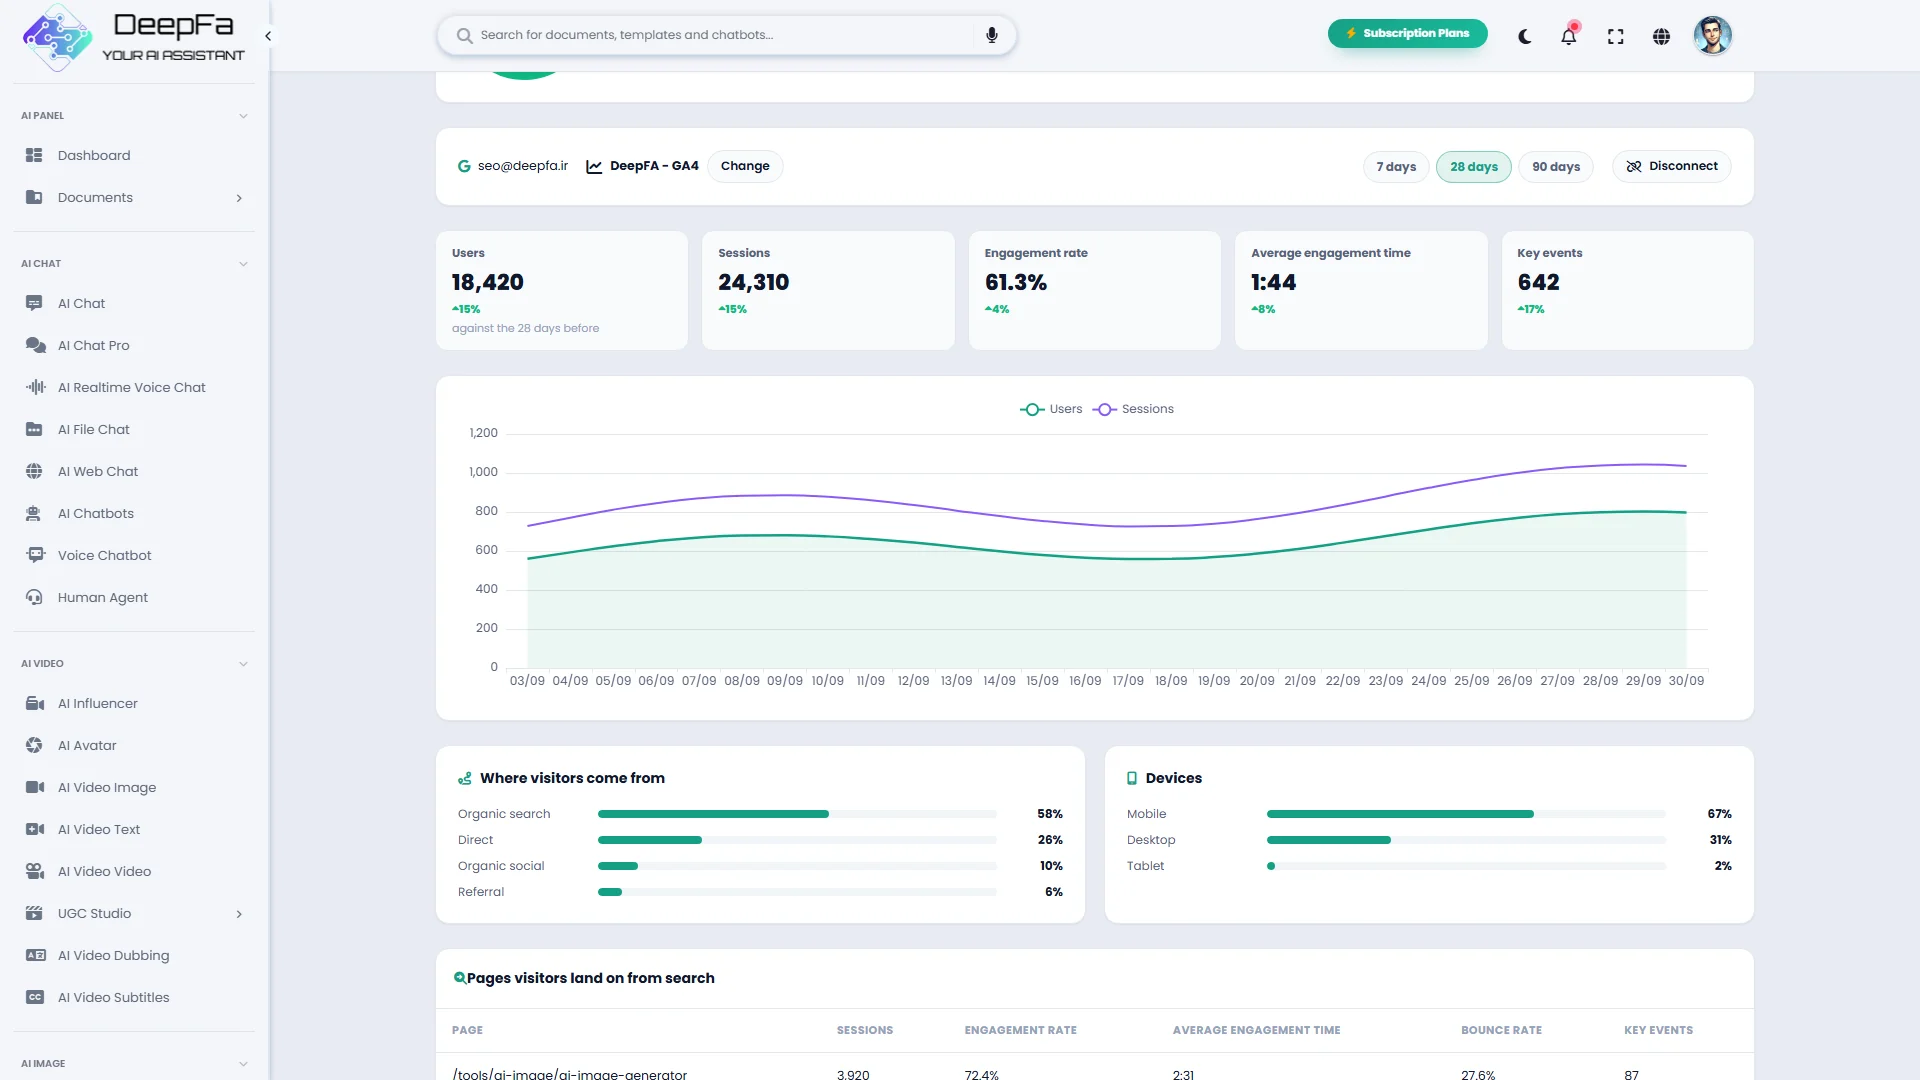
Task: Toggle dark mode with moon icon
Action: click(x=1524, y=37)
